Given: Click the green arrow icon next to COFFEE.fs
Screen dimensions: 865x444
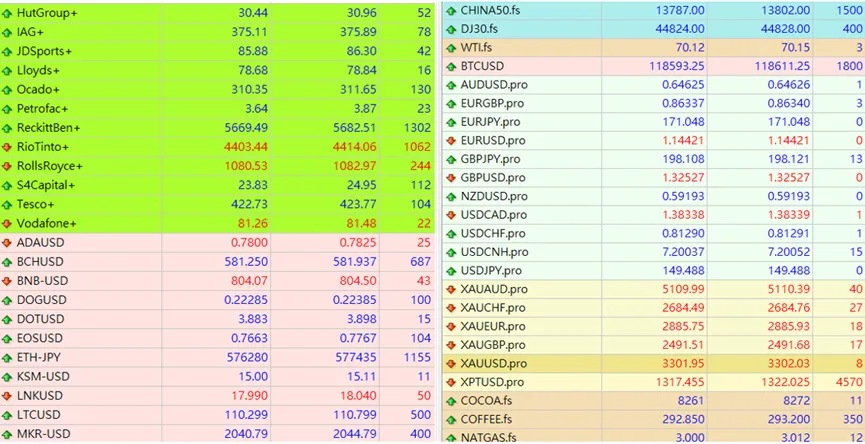Looking at the screenshot, I should (451, 420).
